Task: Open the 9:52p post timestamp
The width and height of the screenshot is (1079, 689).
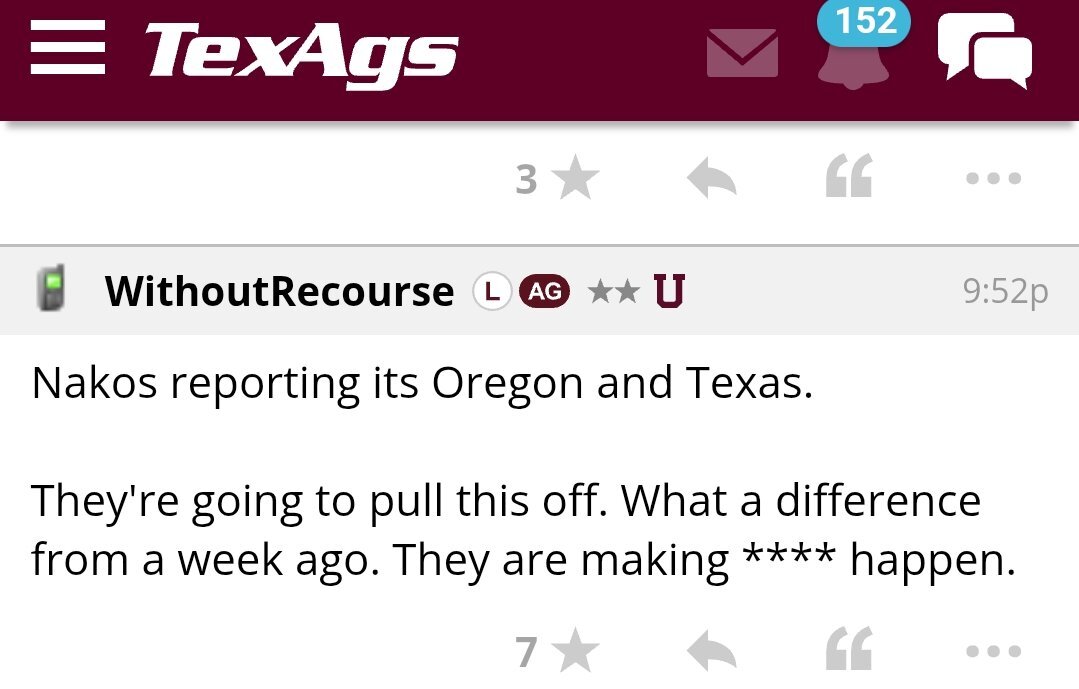Action: (1005, 291)
